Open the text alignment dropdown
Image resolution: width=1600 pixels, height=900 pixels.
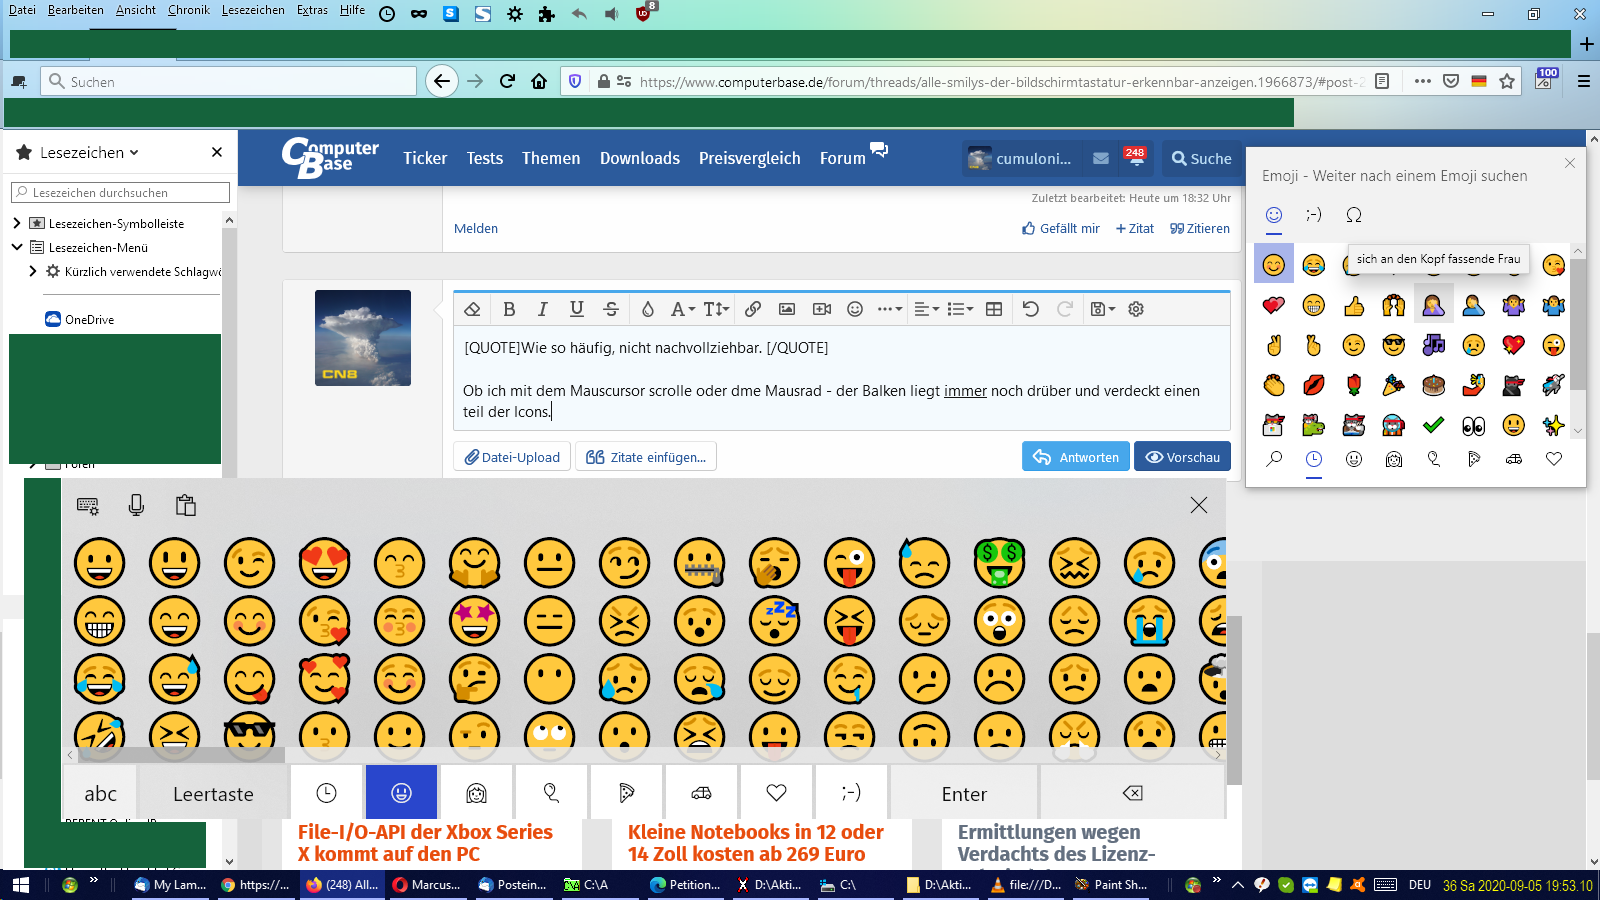[927, 309]
